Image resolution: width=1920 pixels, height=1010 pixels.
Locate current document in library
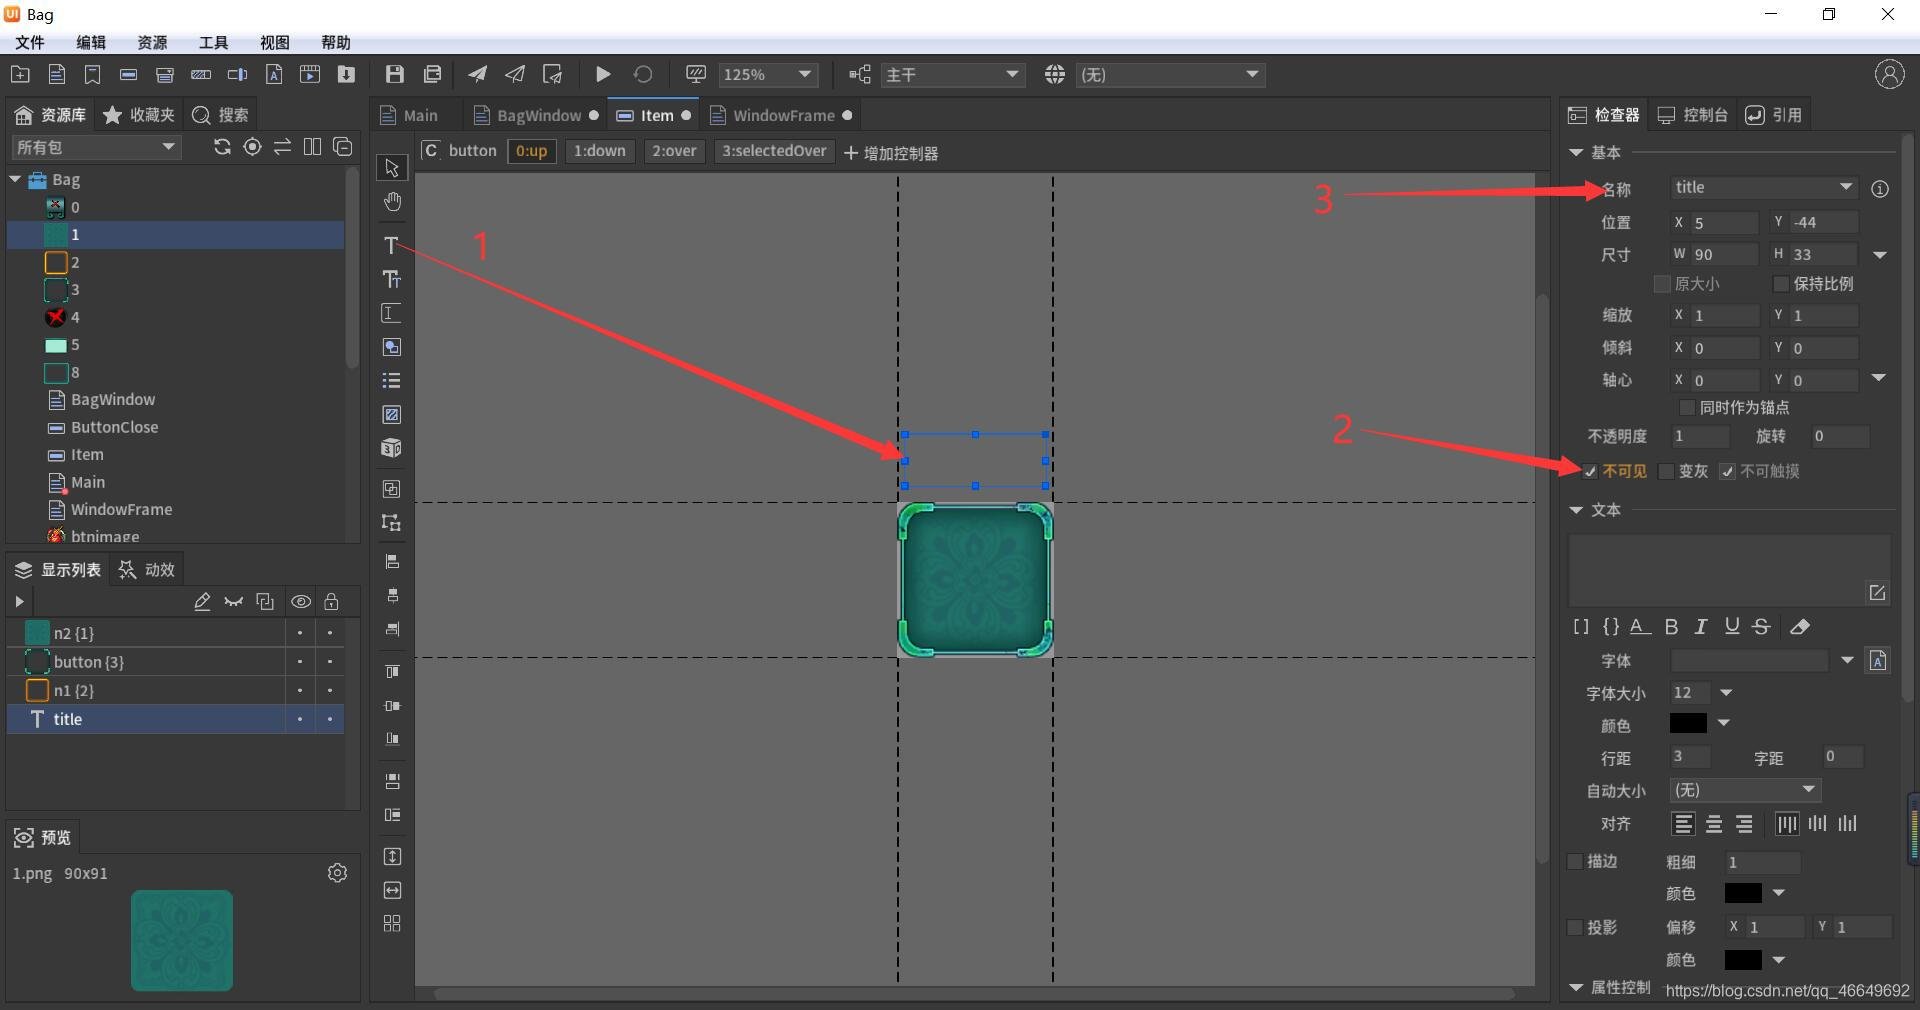[253, 147]
